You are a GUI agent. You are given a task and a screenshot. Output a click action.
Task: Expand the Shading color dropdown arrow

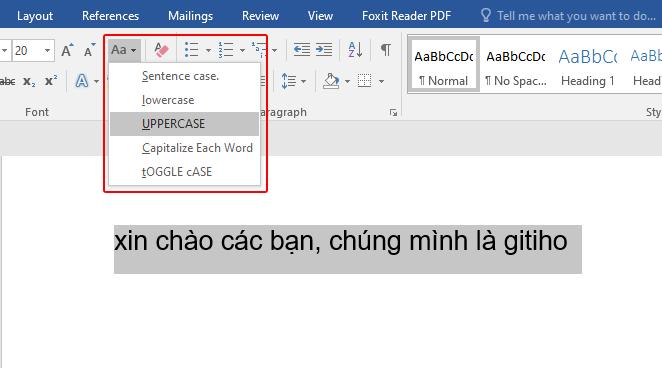(x=347, y=81)
